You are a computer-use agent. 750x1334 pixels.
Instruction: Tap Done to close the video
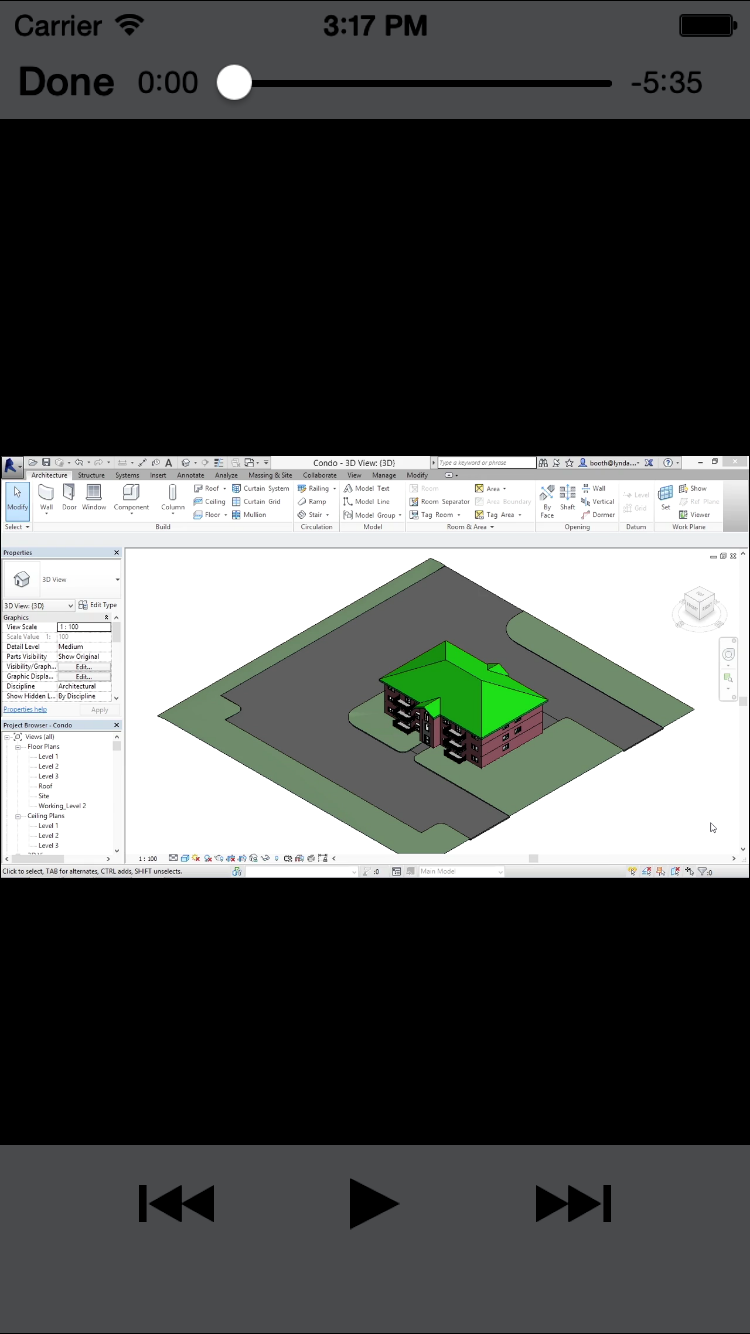pos(66,82)
